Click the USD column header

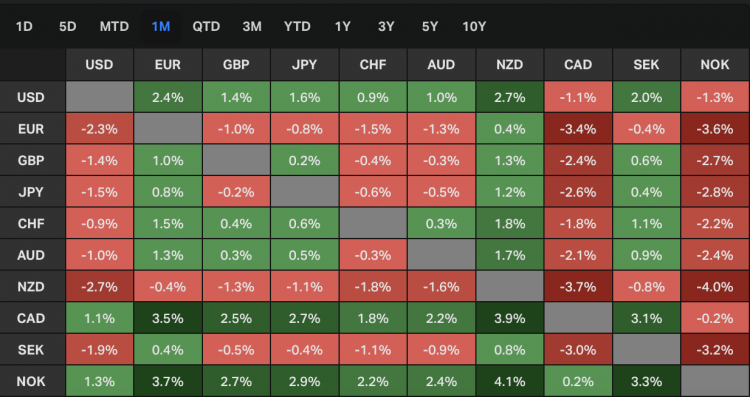tap(99, 65)
